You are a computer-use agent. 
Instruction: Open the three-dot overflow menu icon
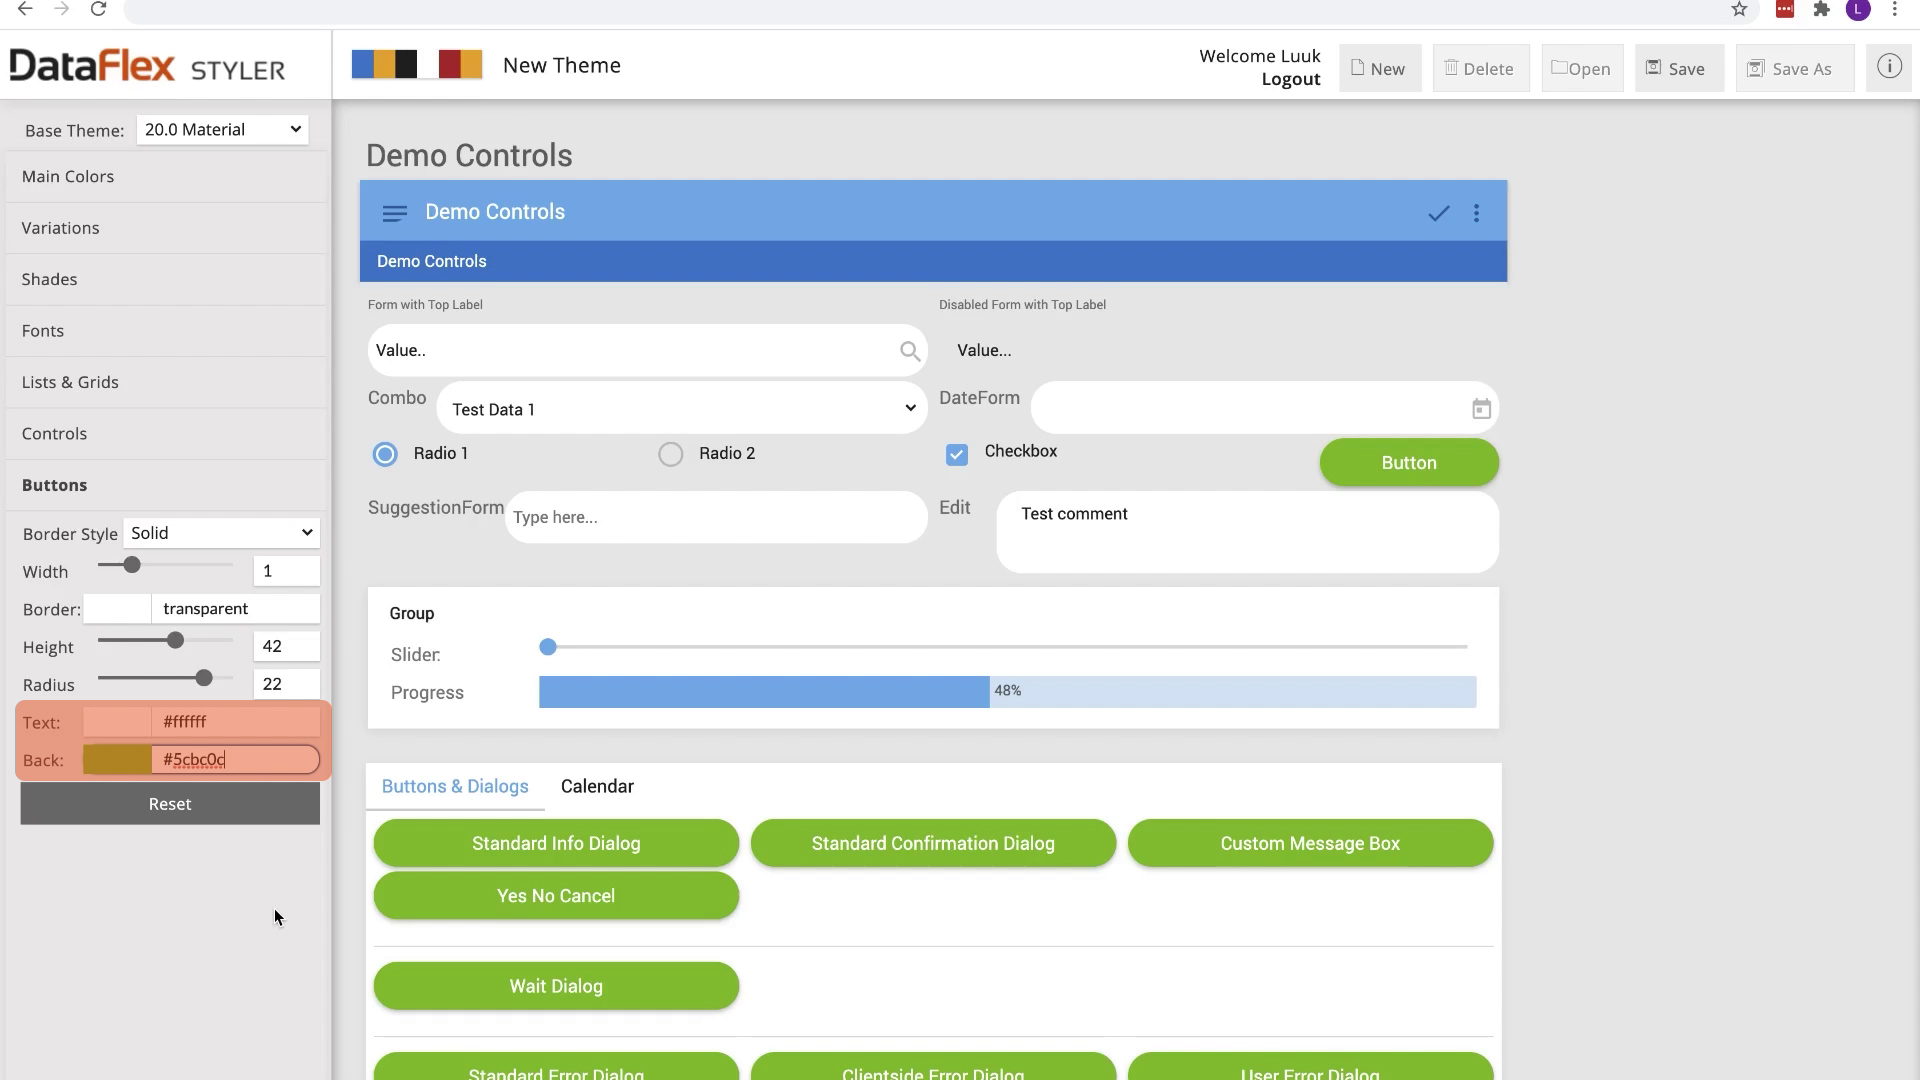(x=1476, y=213)
